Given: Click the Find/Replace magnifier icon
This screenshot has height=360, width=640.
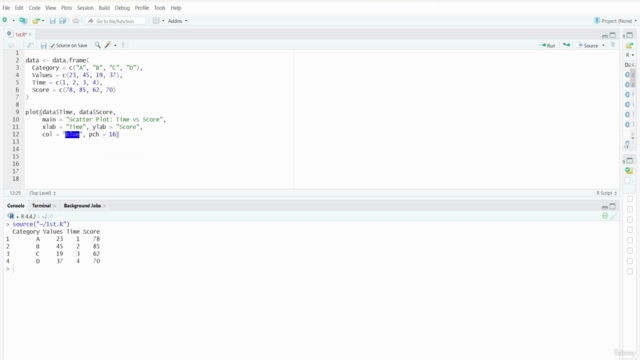Looking at the screenshot, I should click(x=98, y=45).
